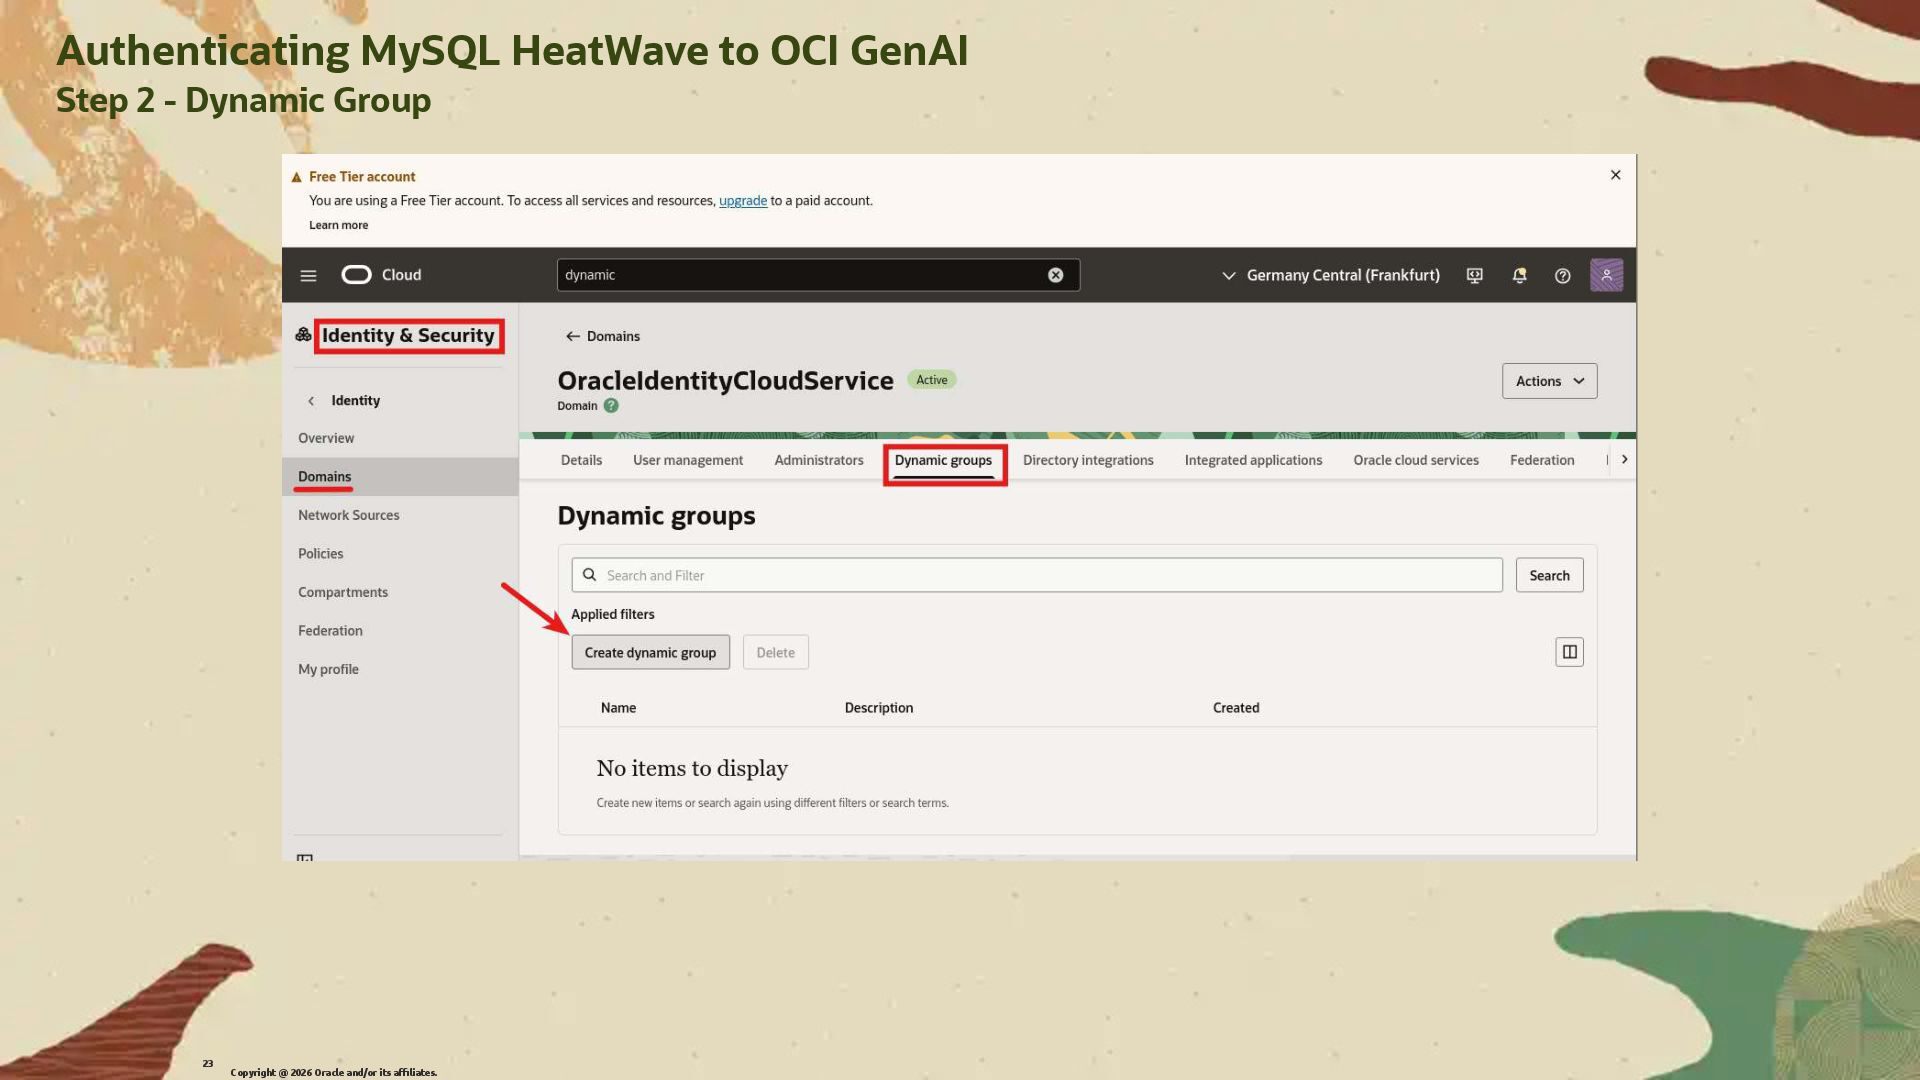Open the notifications bell
Image resolution: width=1920 pixels, height=1080 pixels.
(1519, 275)
